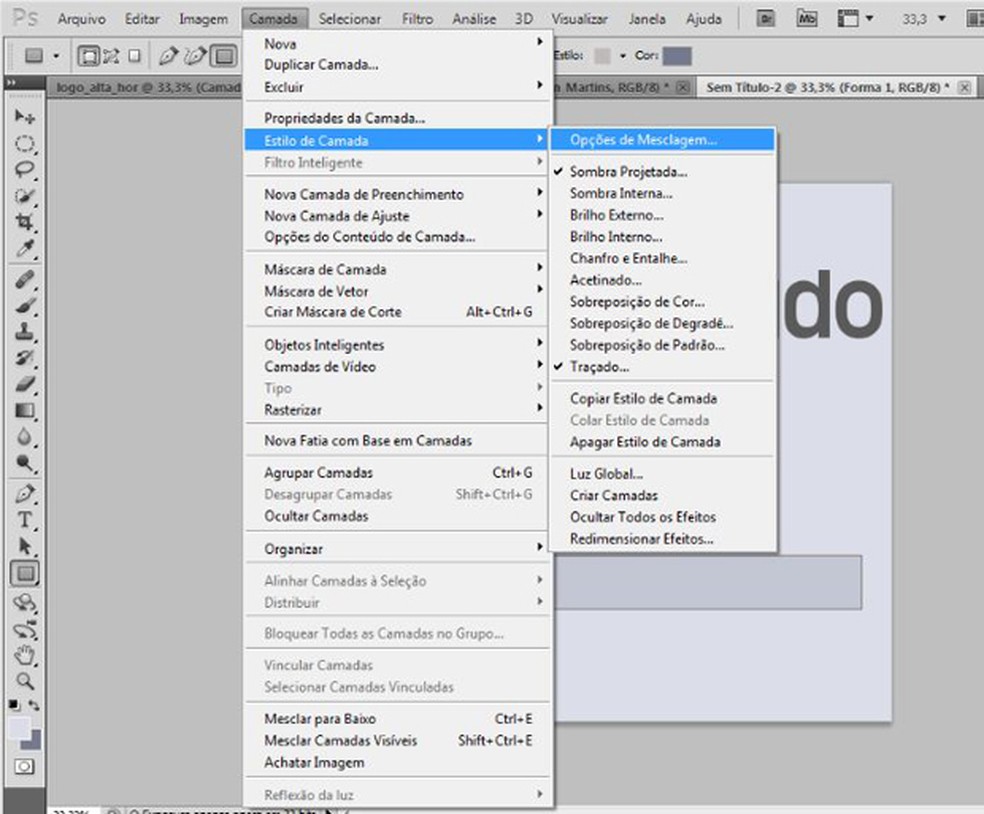This screenshot has height=814, width=984.
Task: Choose Copiar Estilo de Camada
Action: (663, 399)
